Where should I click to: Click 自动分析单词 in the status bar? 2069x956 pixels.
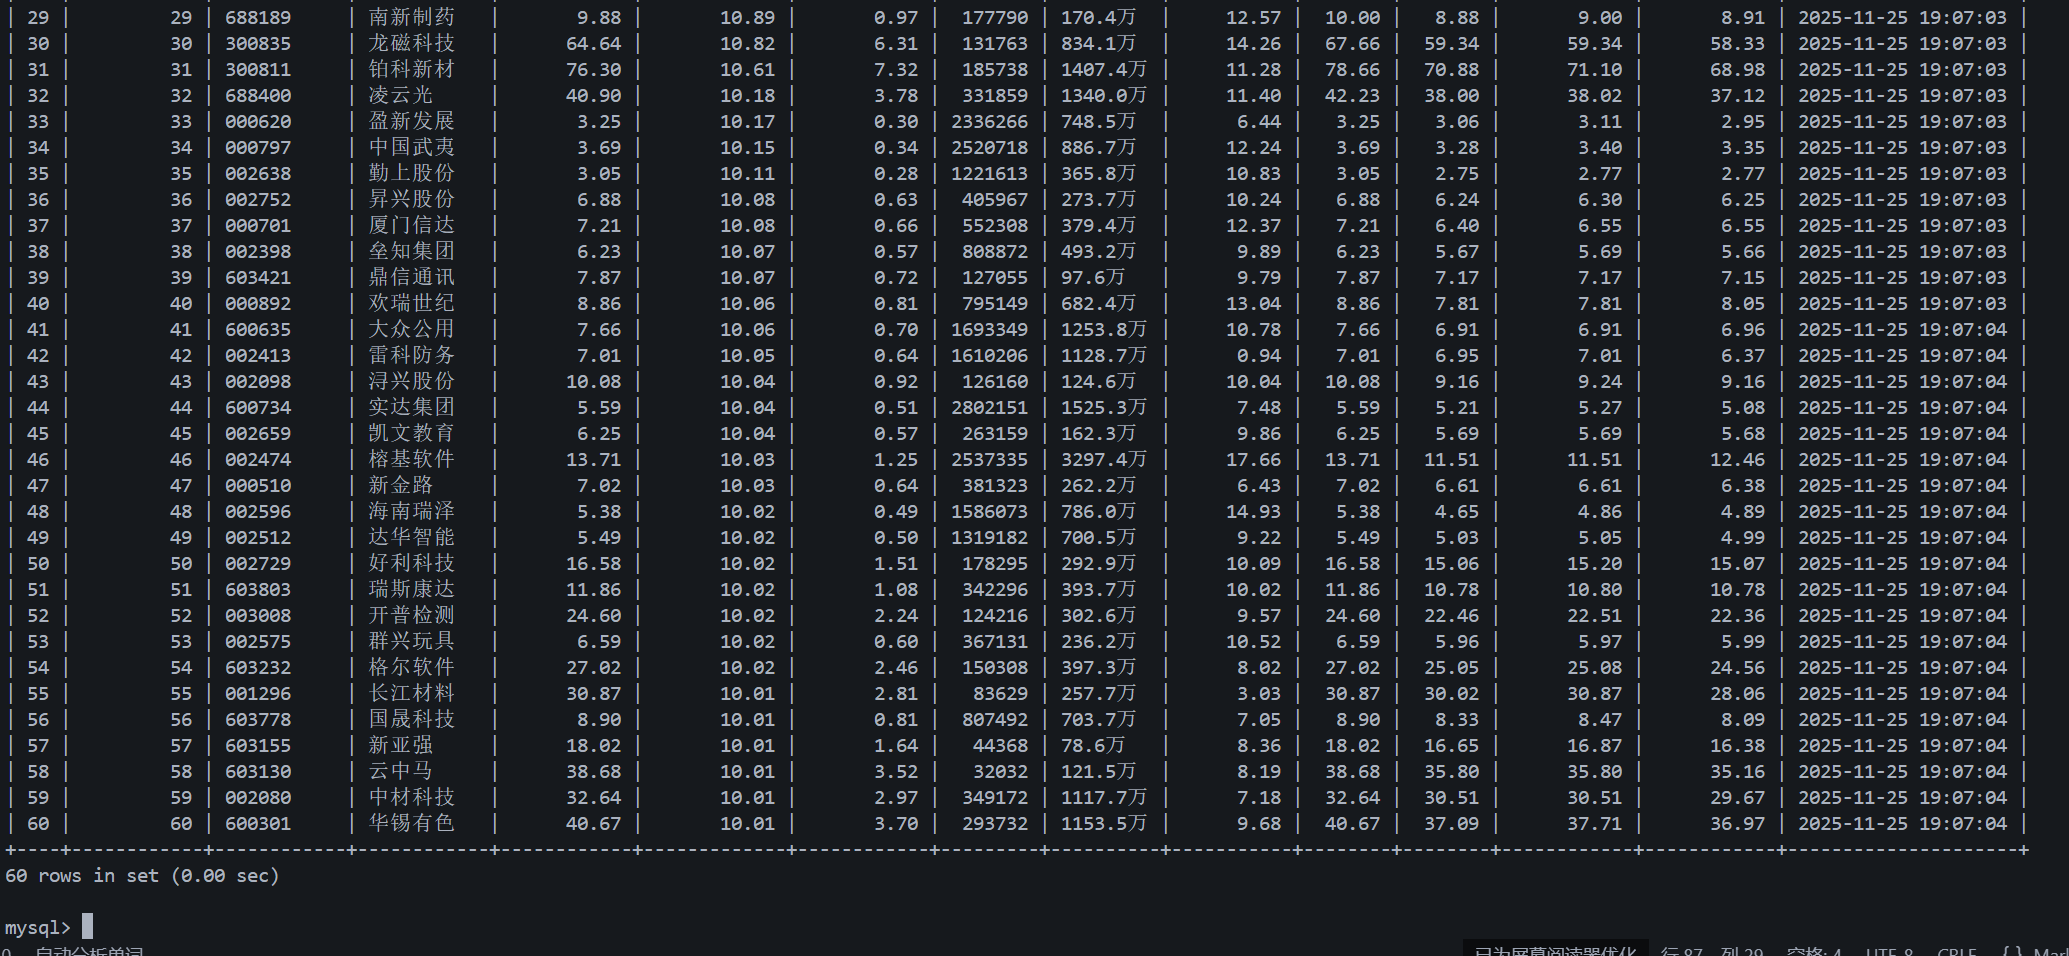point(89,951)
